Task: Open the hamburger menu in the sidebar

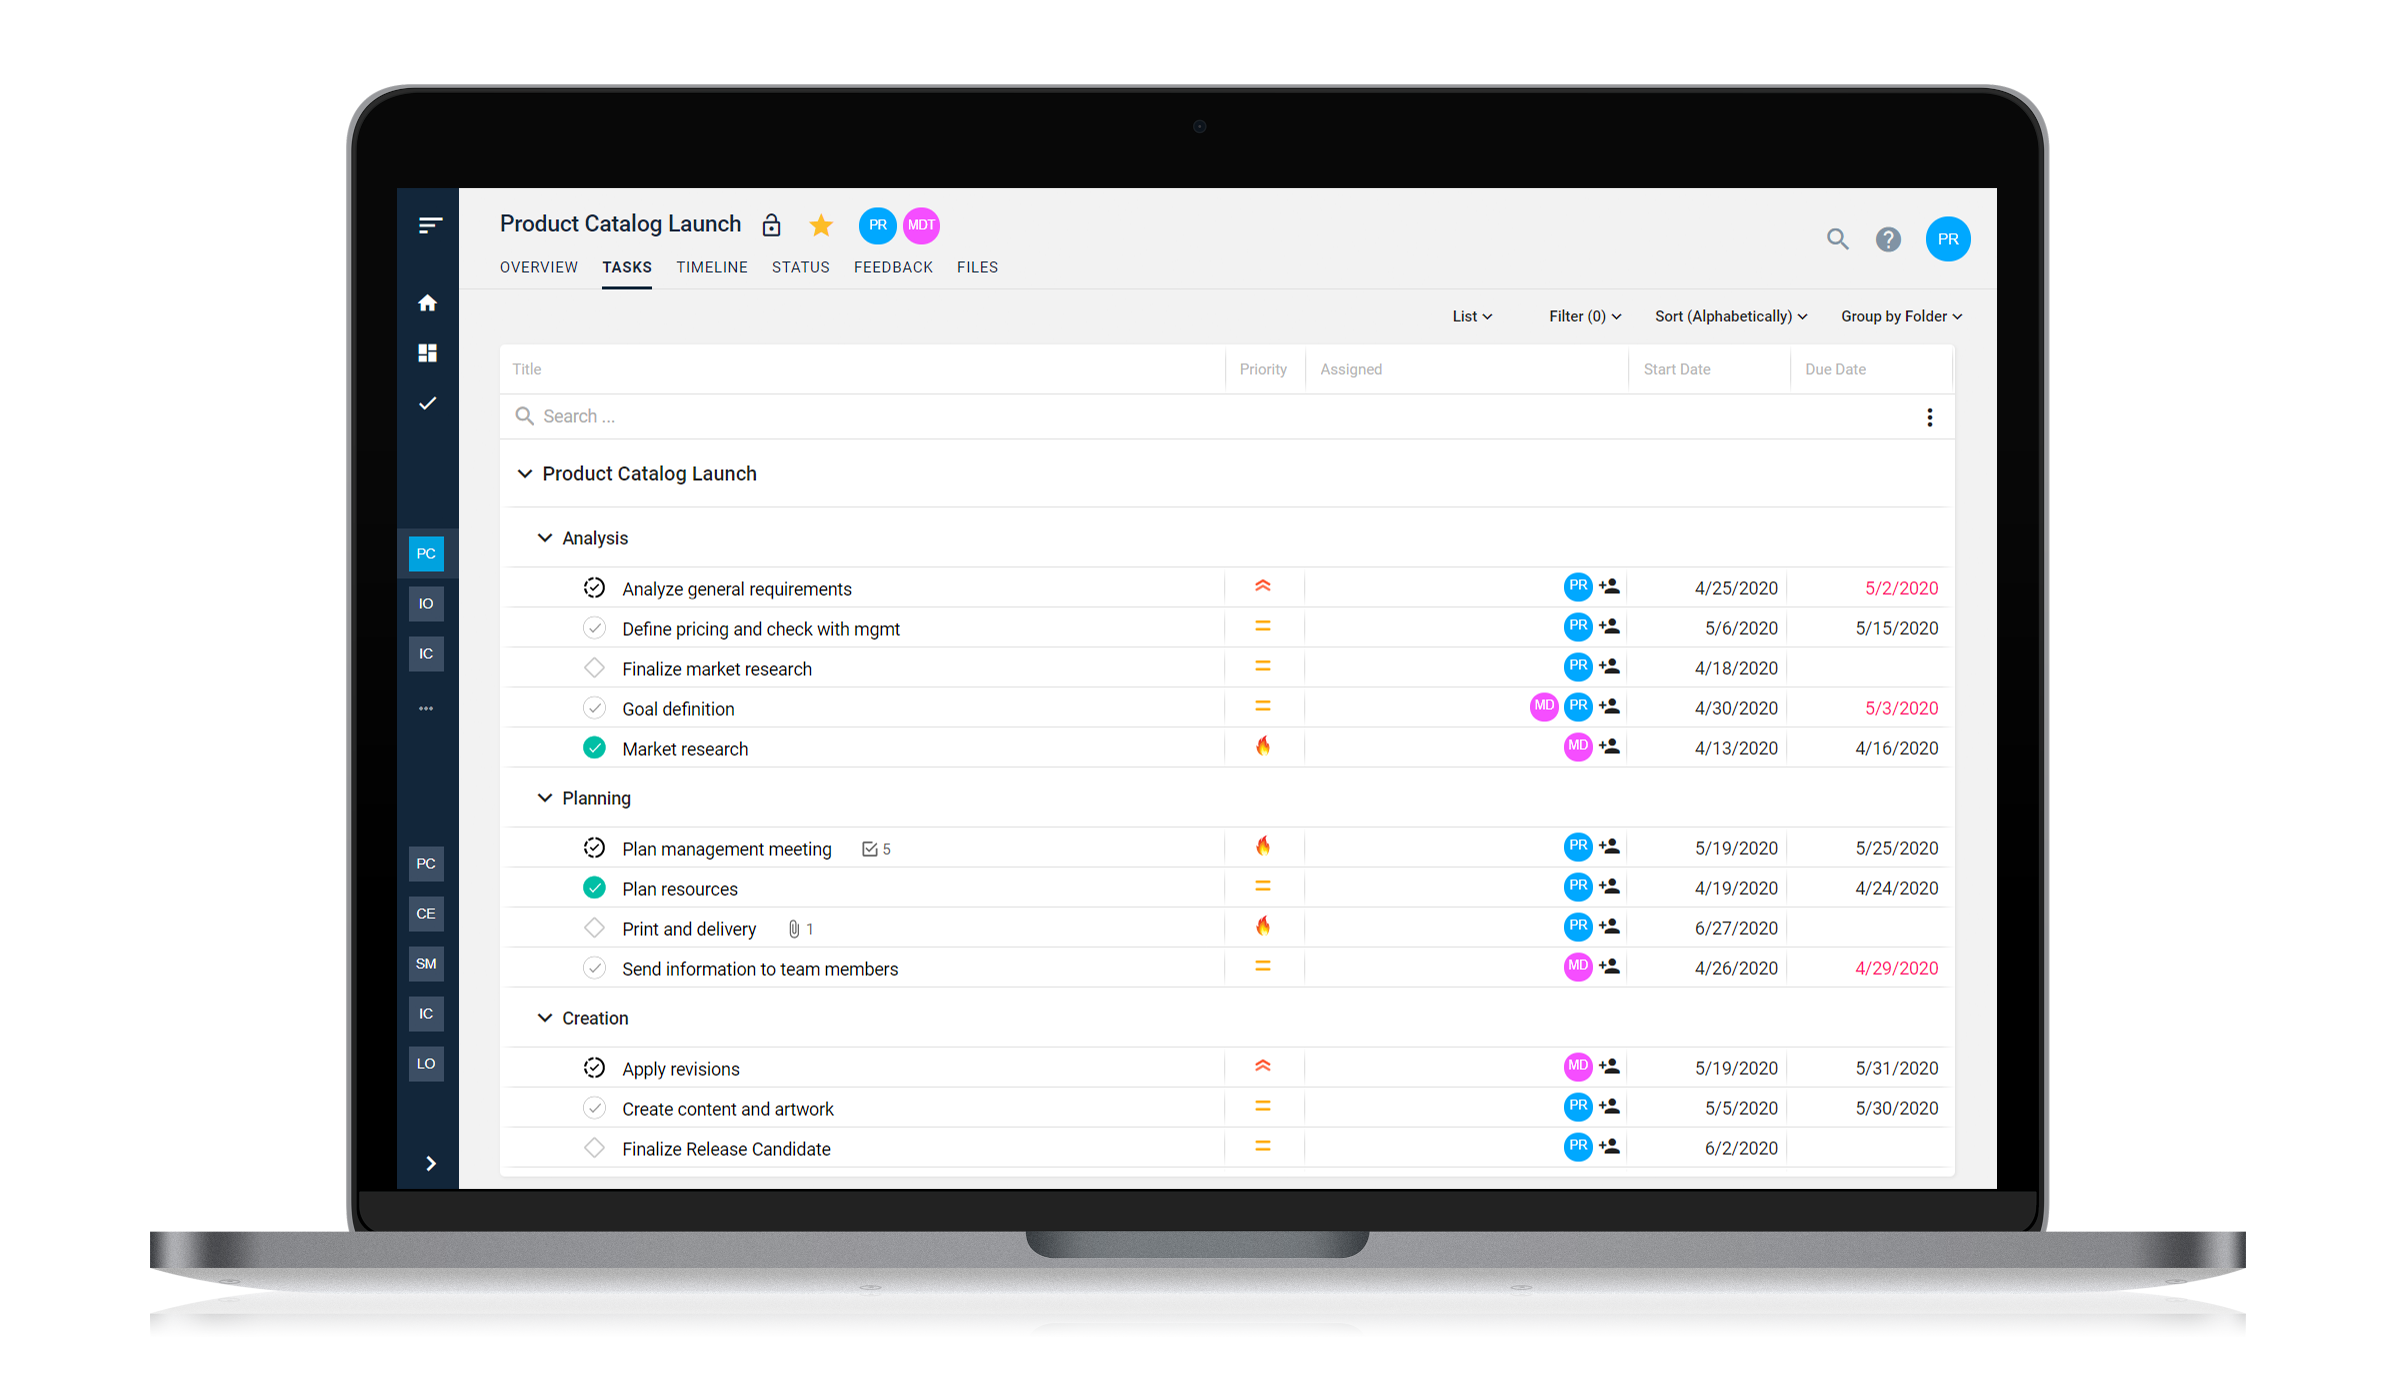Action: point(429,225)
